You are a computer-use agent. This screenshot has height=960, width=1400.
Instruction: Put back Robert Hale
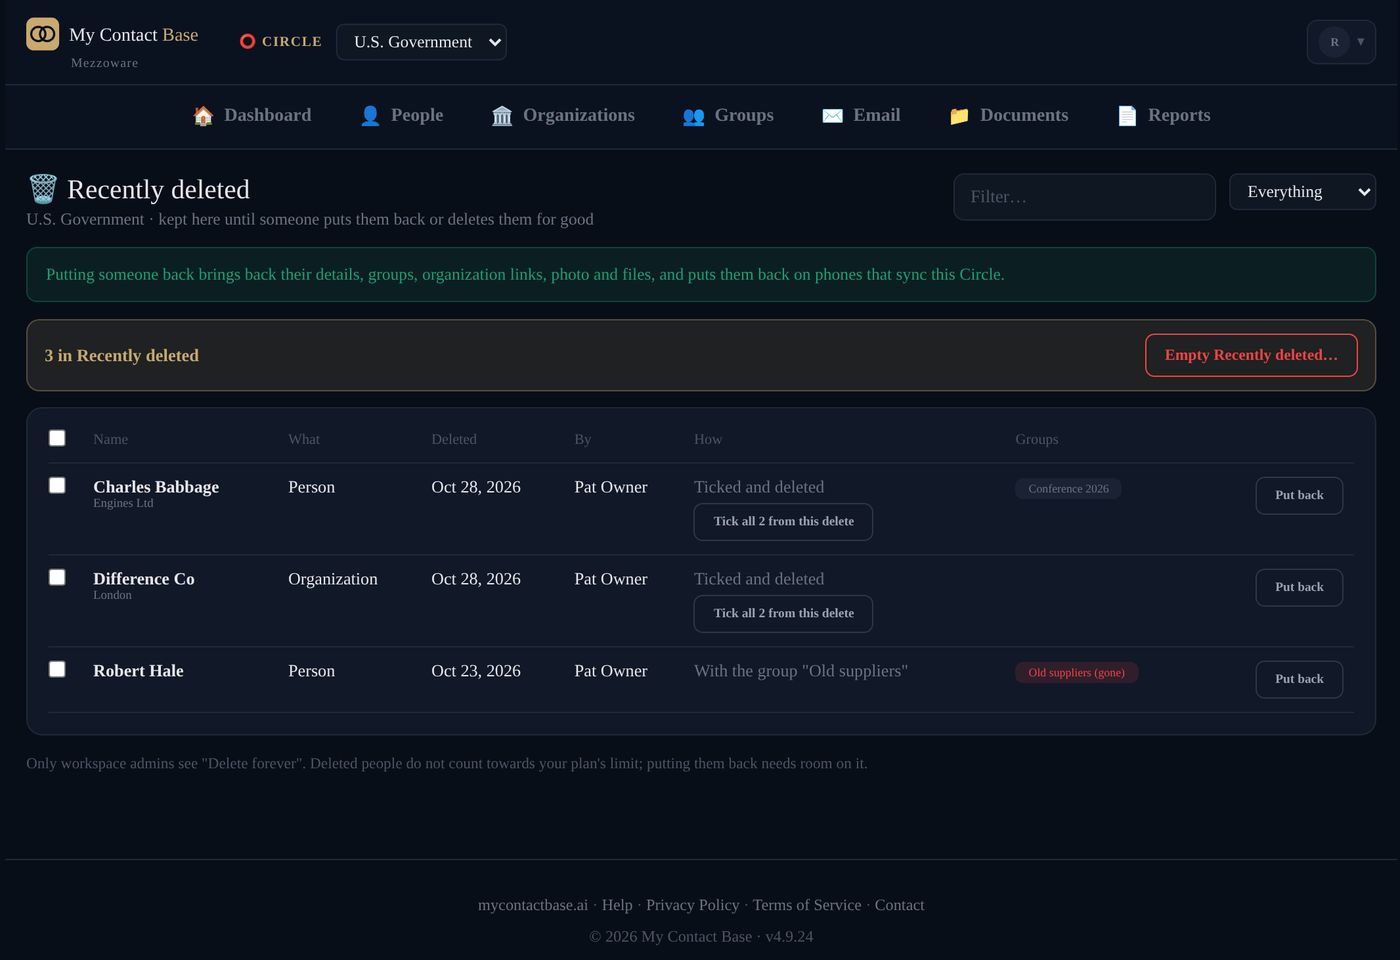coord(1299,680)
